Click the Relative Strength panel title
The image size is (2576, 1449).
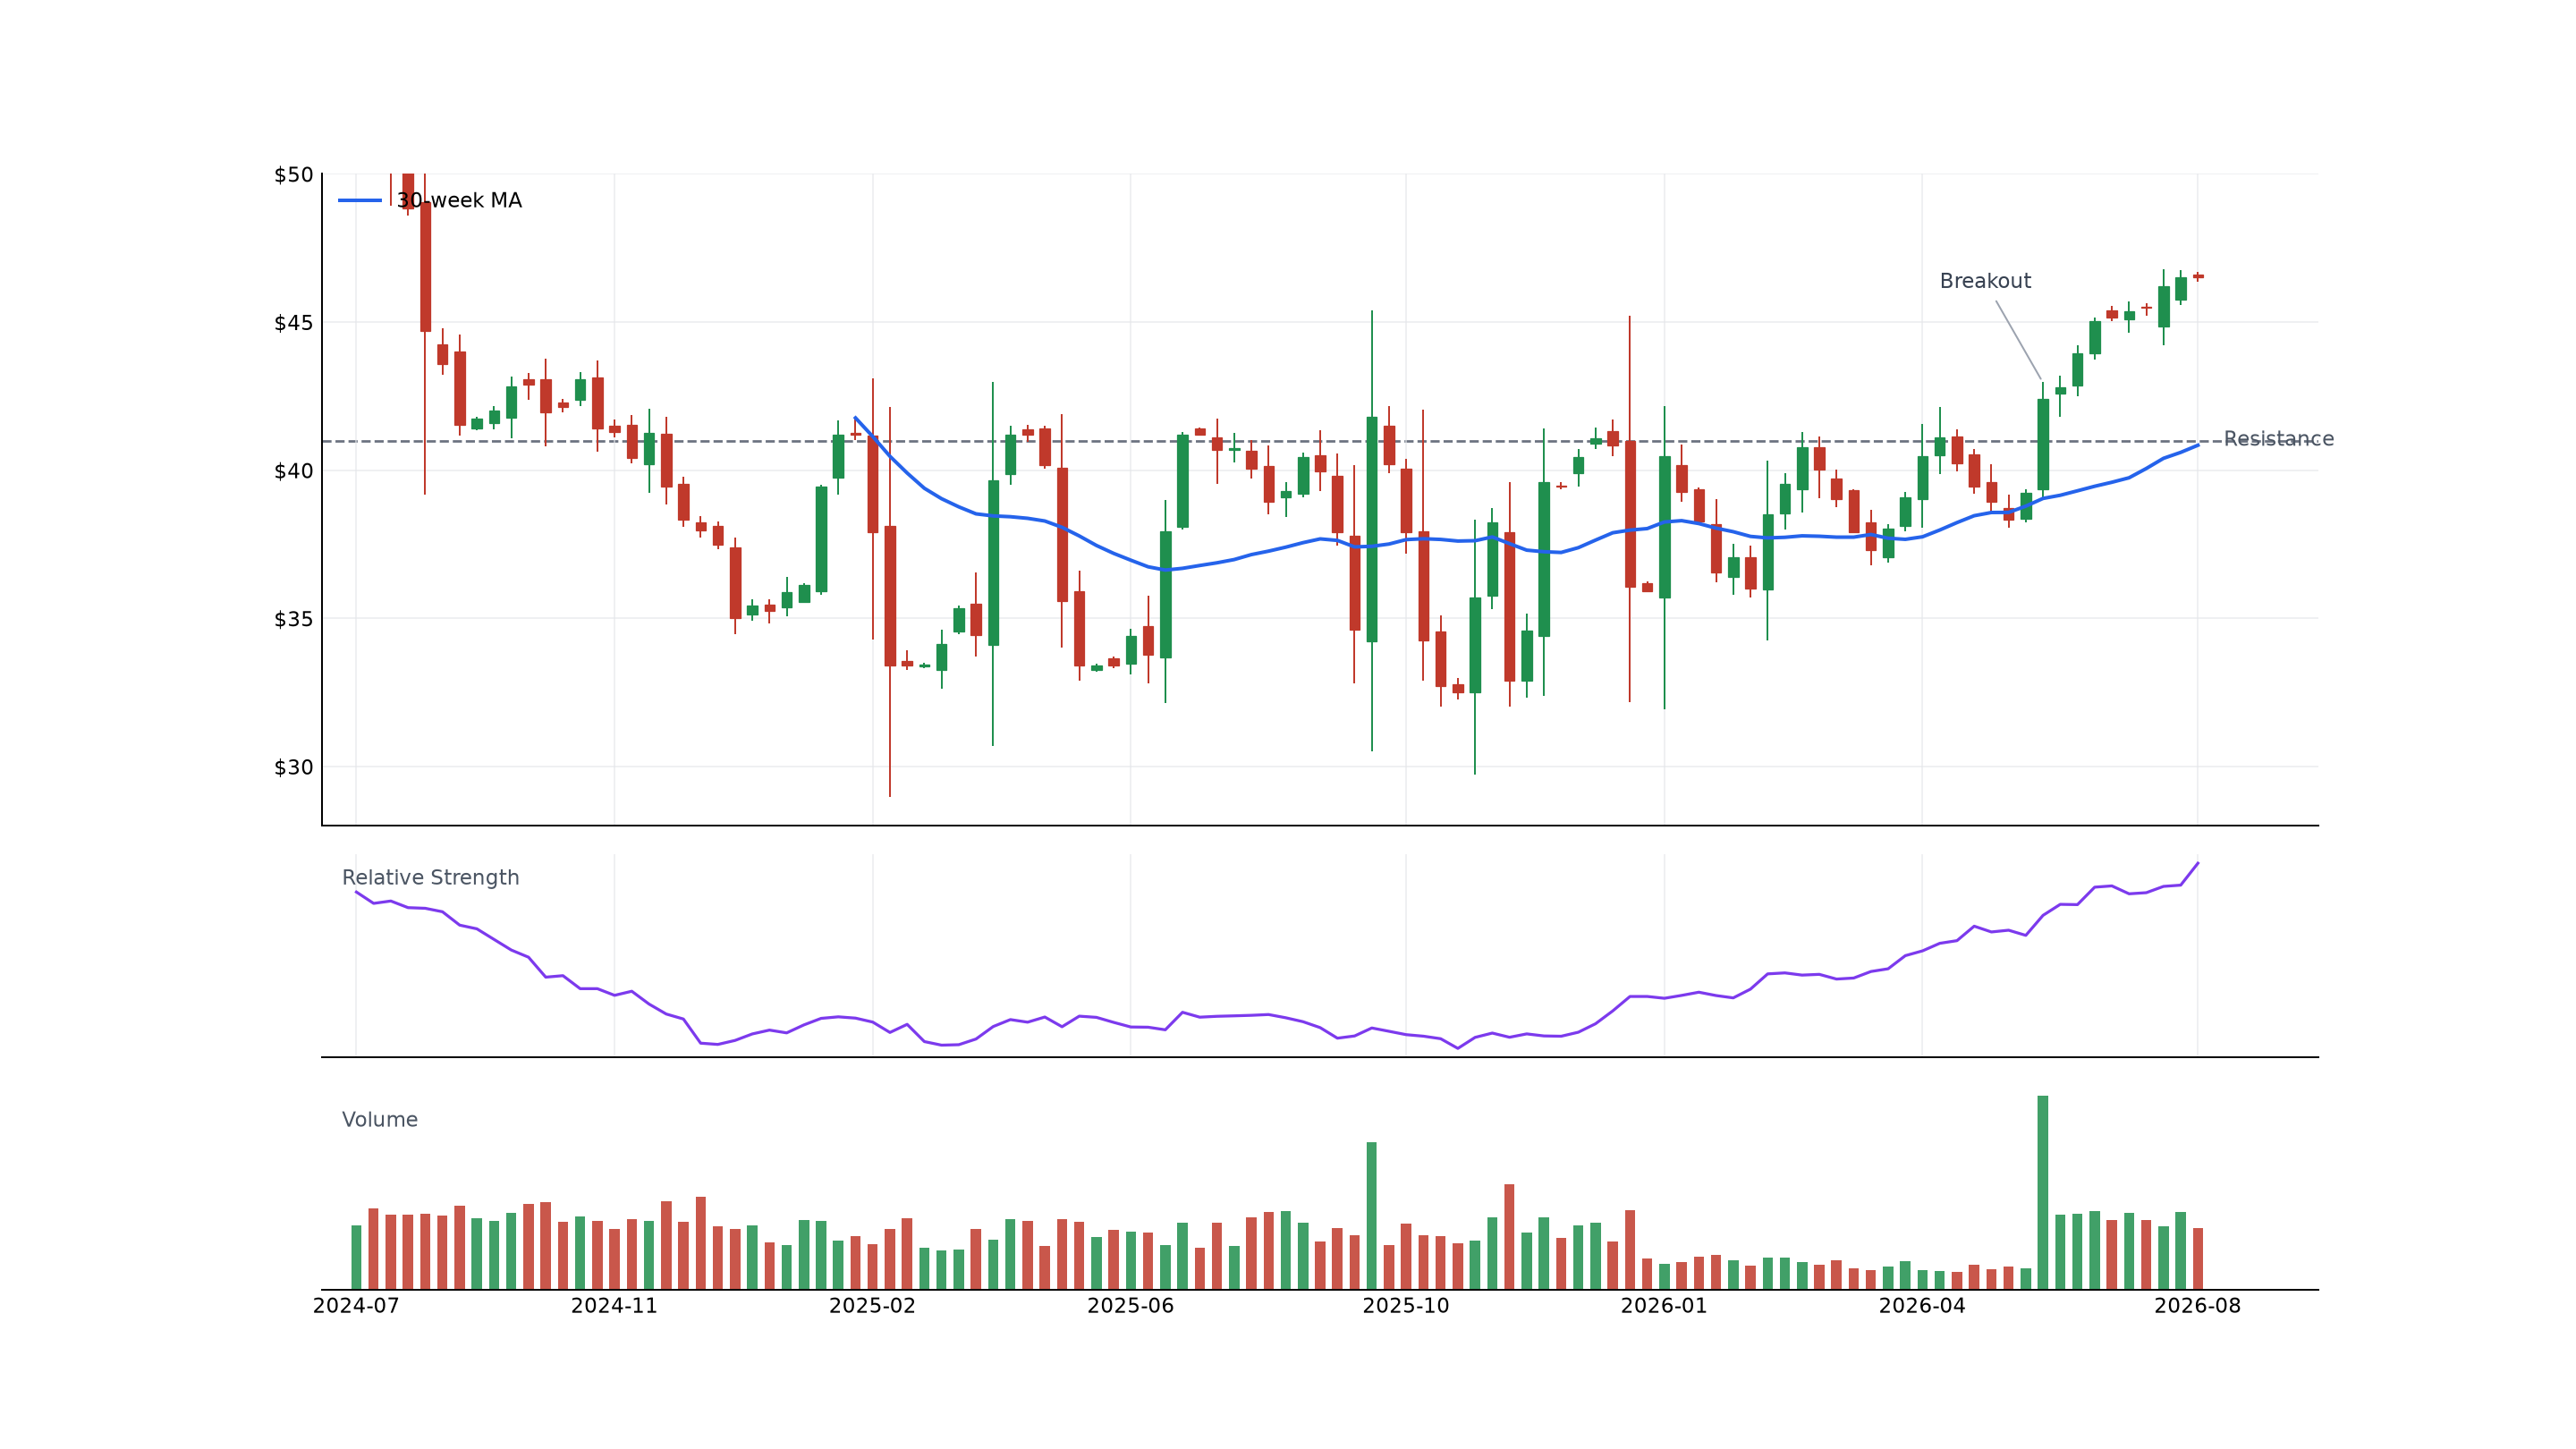click(431, 878)
